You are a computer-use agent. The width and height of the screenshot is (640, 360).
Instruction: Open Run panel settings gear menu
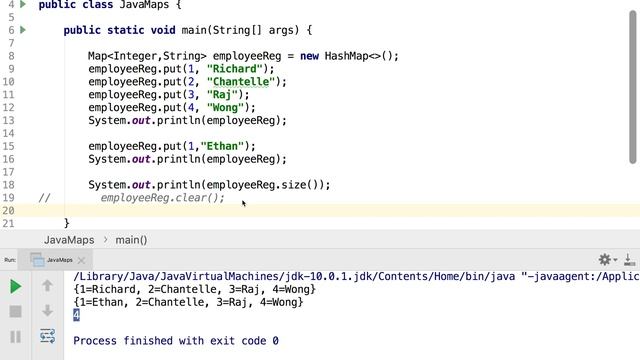[x=607, y=260]
